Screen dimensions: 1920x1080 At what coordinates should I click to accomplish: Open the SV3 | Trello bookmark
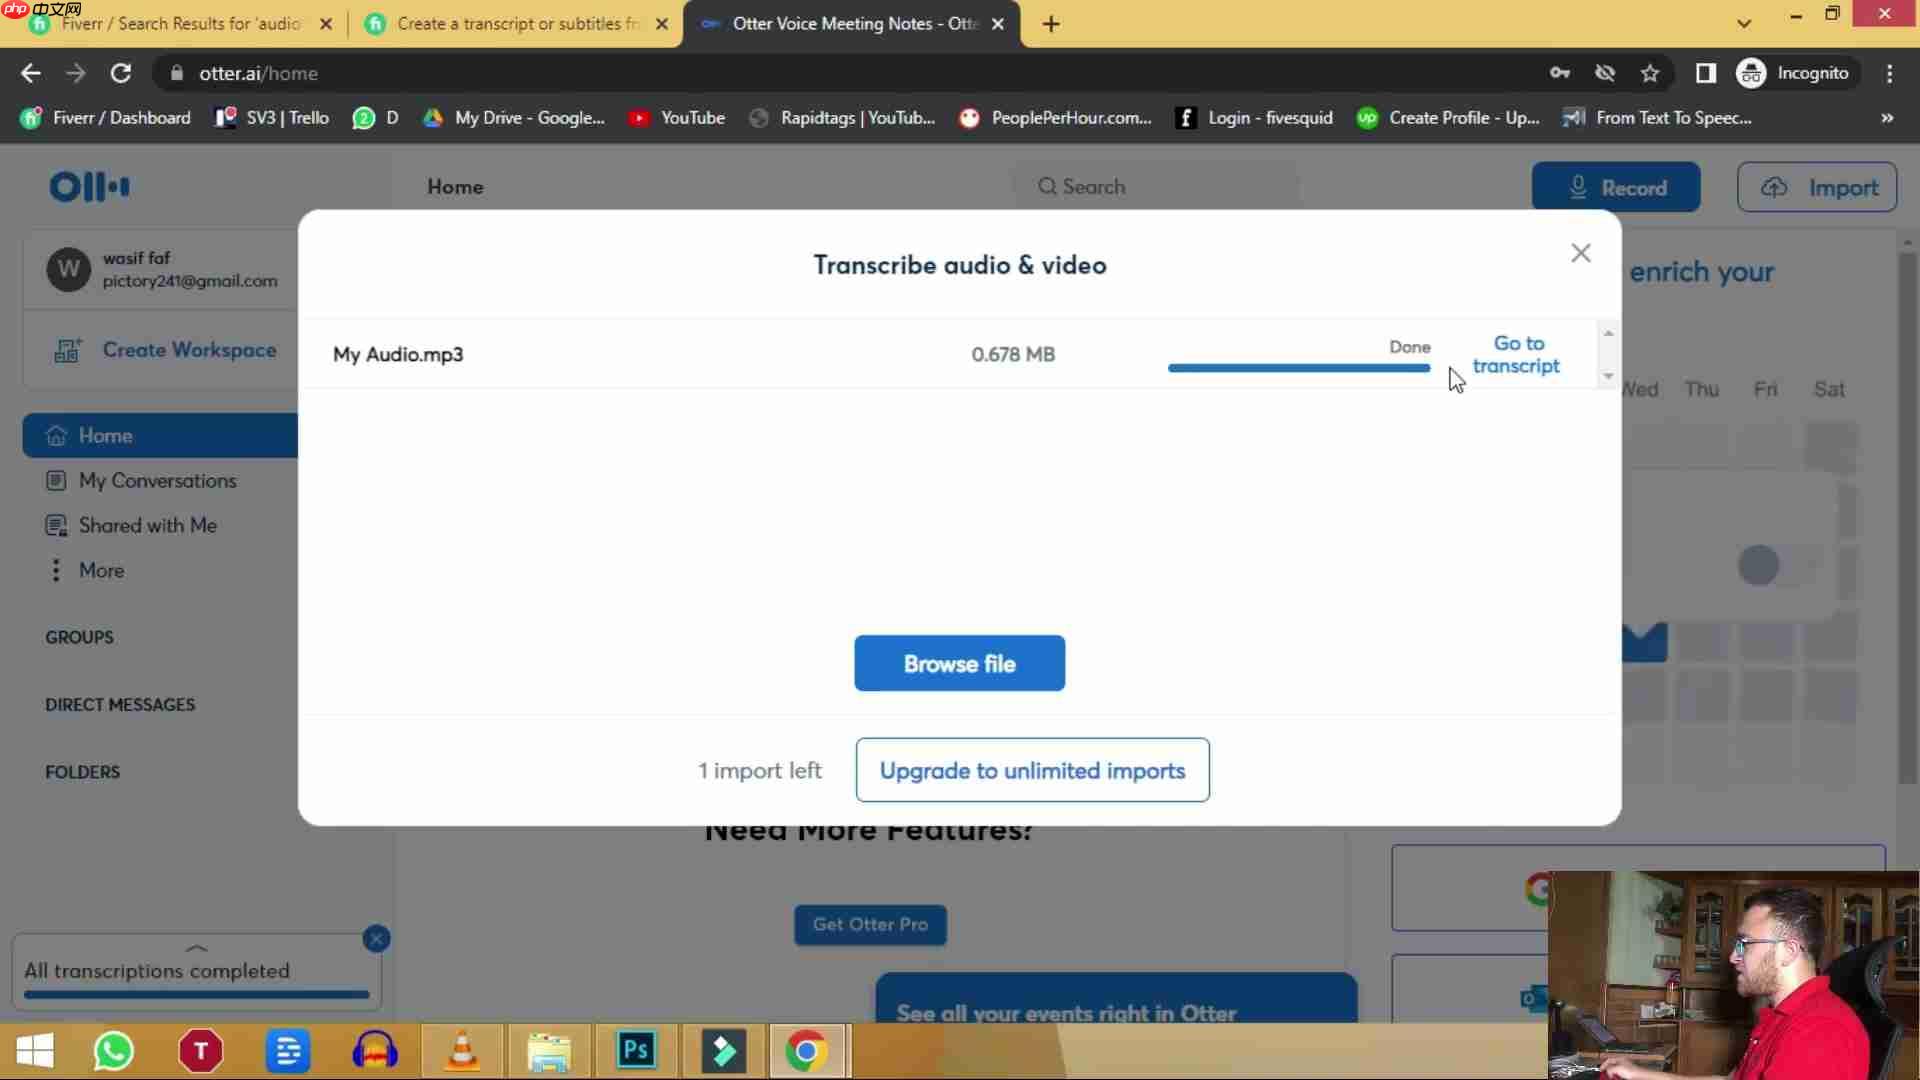[x=272, y=118]
